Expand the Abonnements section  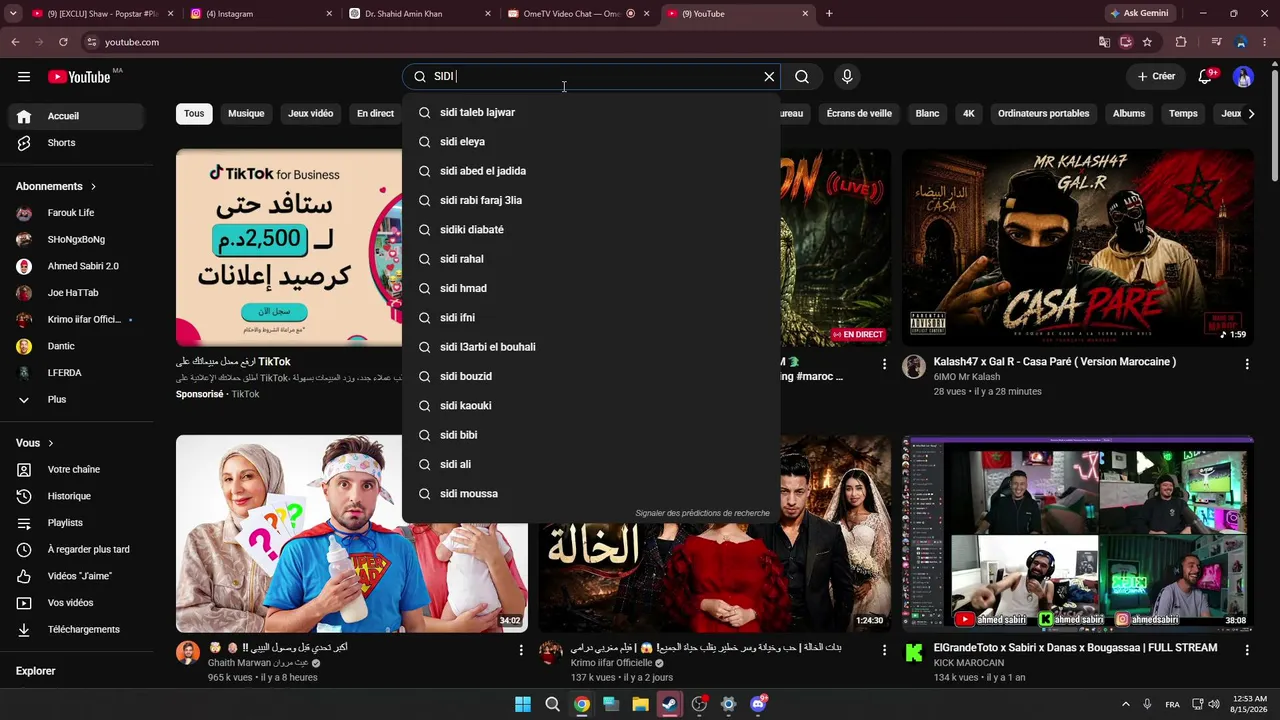tap(56, 186)
